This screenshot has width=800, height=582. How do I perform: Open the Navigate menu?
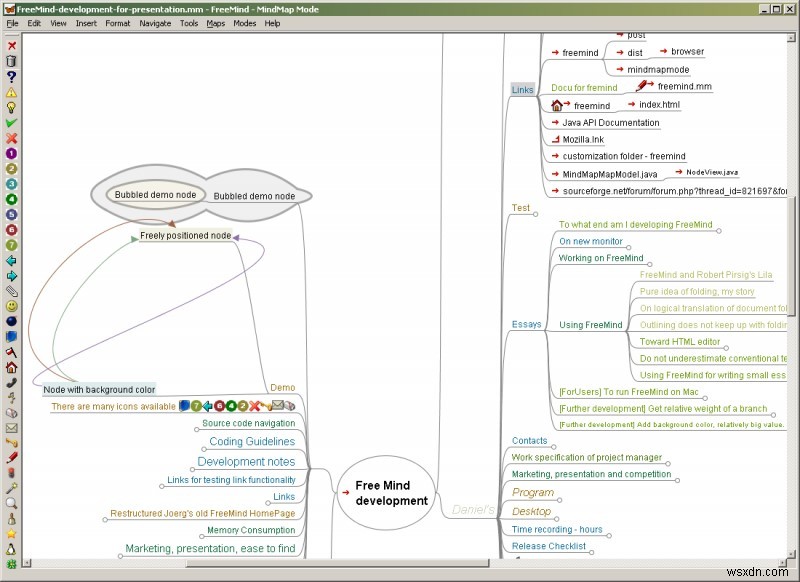pos(155,23)
